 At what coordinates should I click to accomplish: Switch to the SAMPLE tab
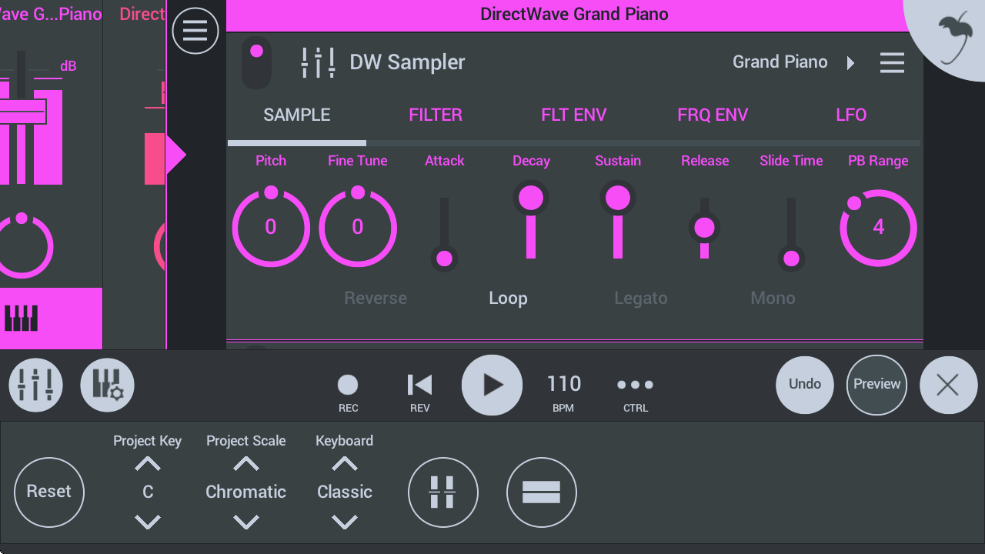(x=297, y=115)
